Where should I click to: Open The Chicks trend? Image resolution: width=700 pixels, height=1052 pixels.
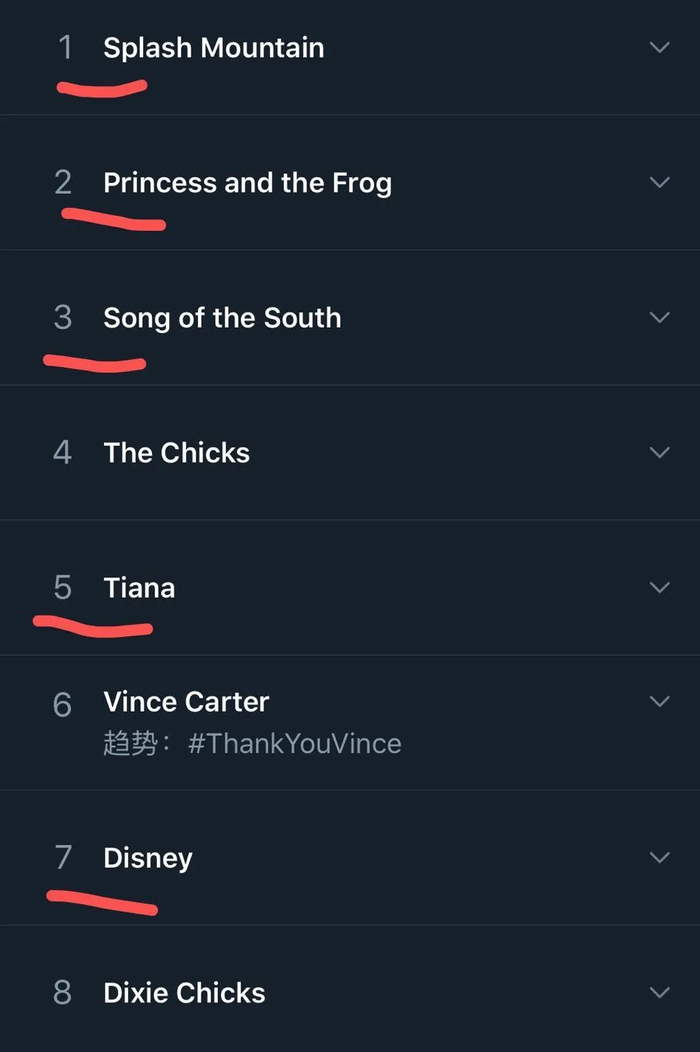point(176,453)
